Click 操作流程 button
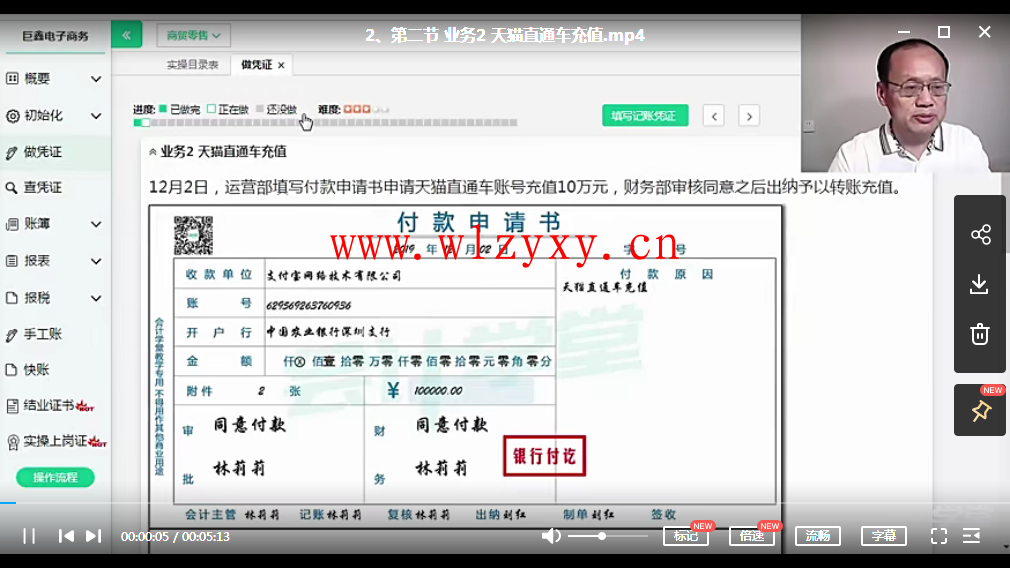Screen dimensions: 1010x568 55,477
